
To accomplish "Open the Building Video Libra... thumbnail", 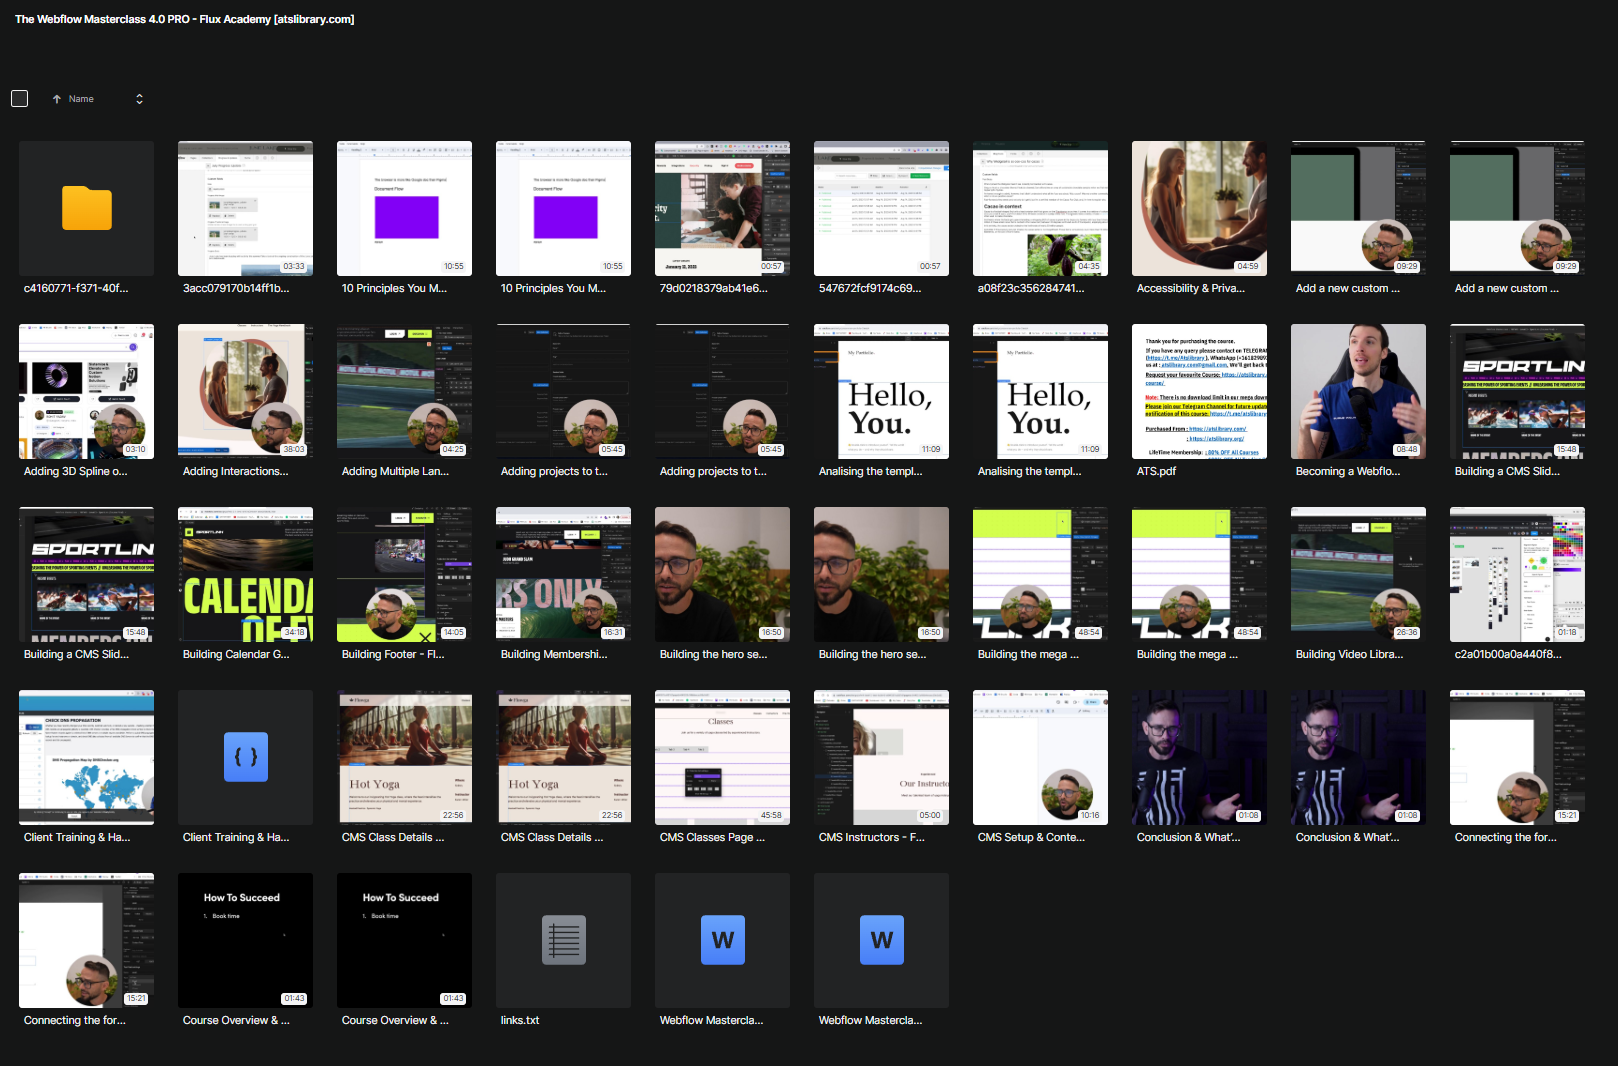I will 1358,574.
